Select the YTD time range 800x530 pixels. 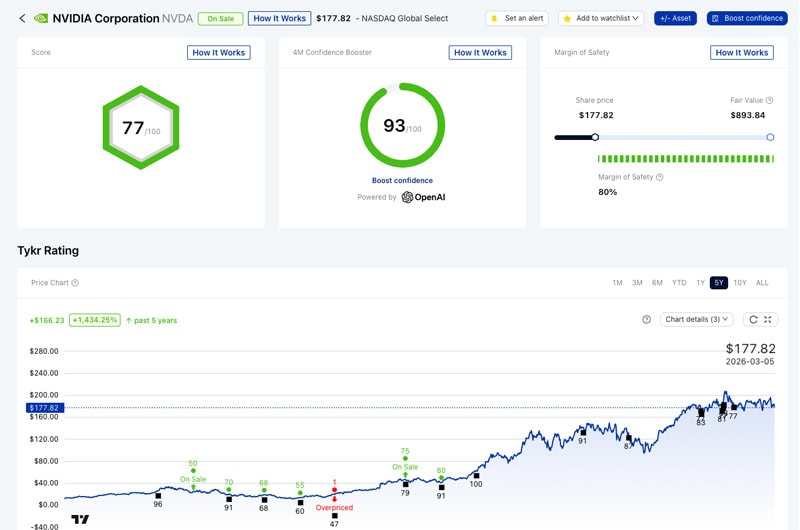coord(679,283)
